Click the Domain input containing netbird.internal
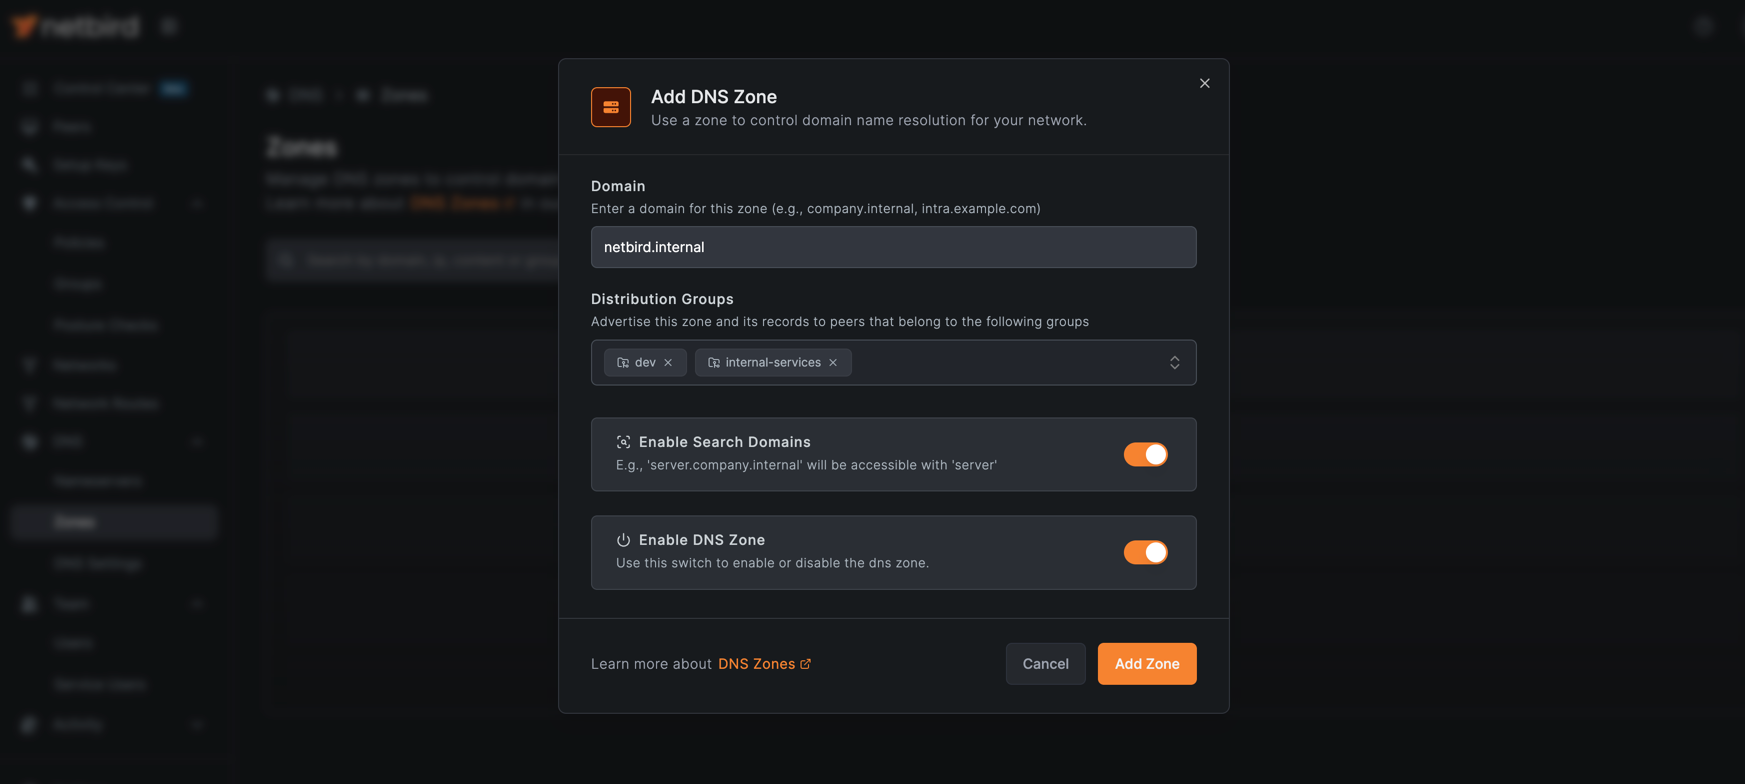Image resolution: width=1745 pixels, height=784 pixels. point(893,247)
